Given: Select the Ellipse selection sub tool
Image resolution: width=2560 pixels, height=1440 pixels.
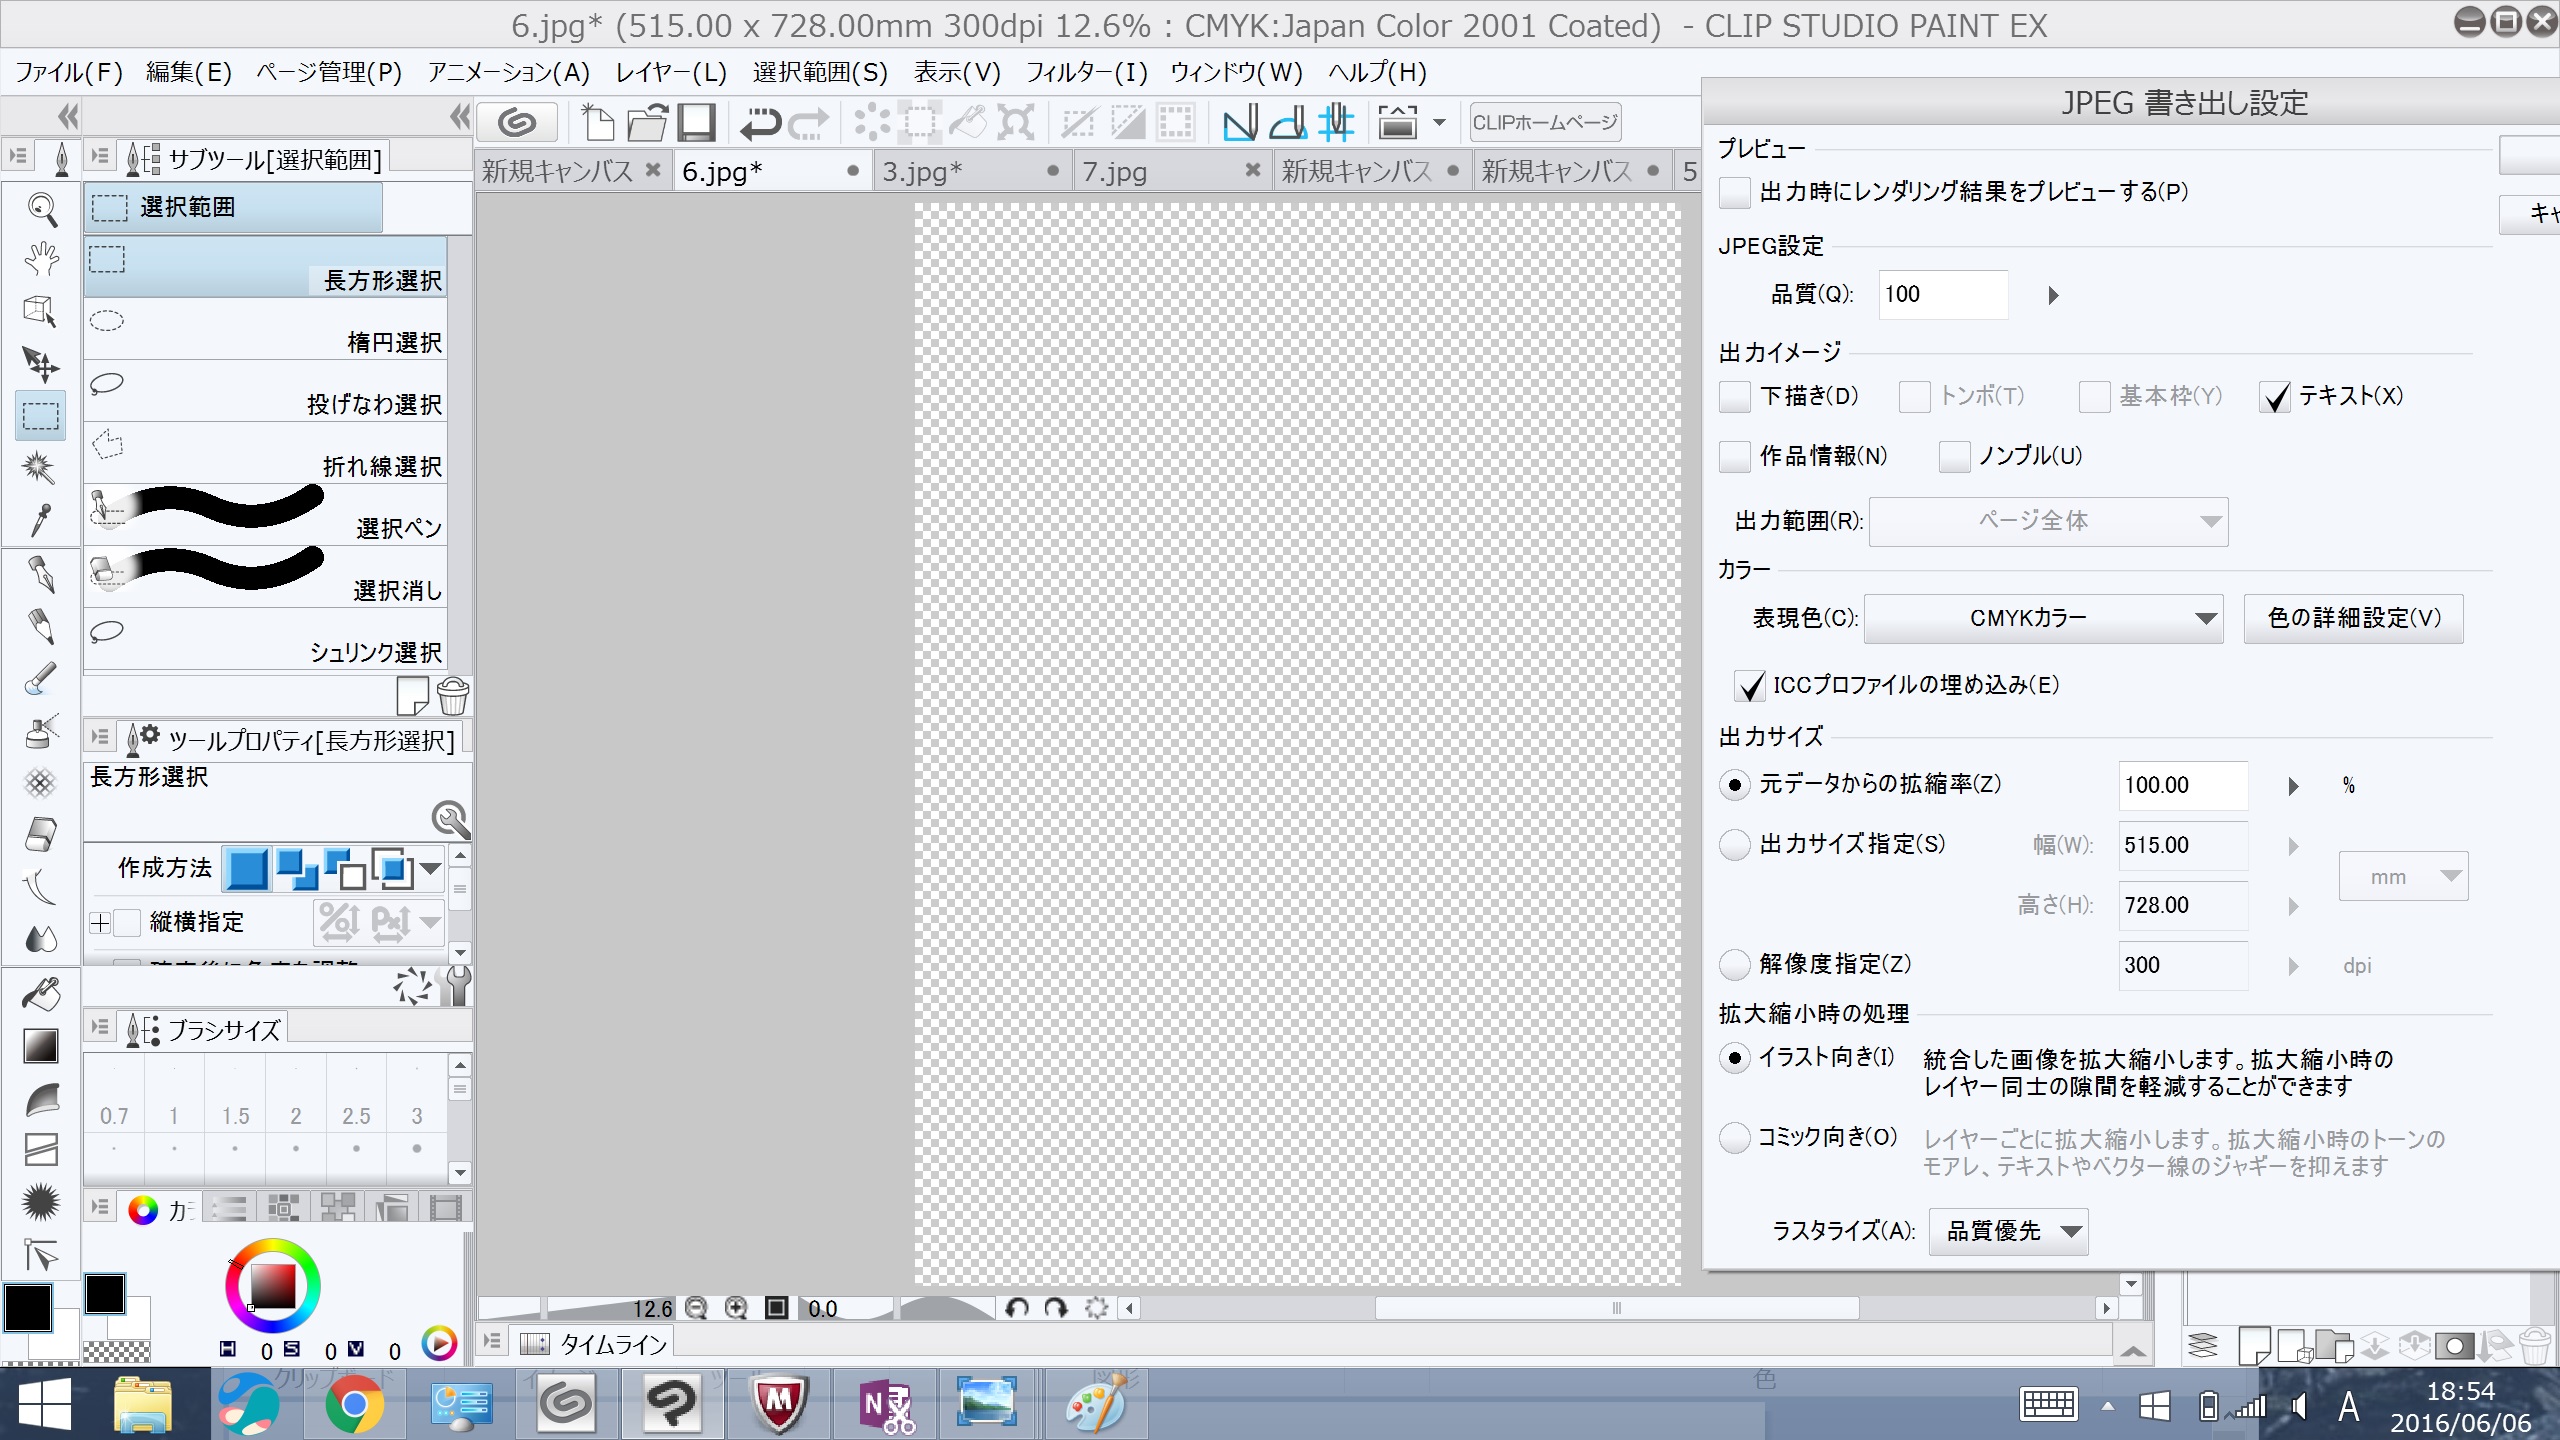Looking at the screenshot, I should (265, 331).
